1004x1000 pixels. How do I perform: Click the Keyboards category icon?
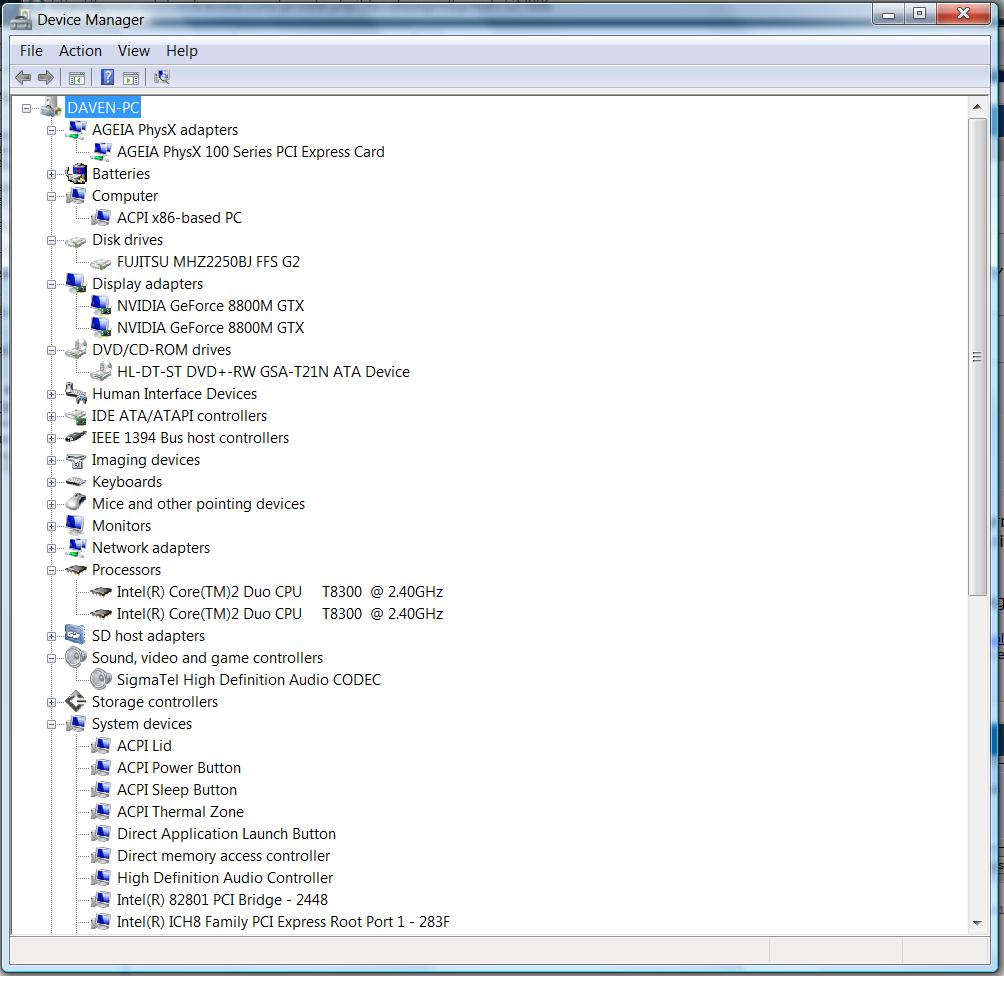(x=76, y=481)
